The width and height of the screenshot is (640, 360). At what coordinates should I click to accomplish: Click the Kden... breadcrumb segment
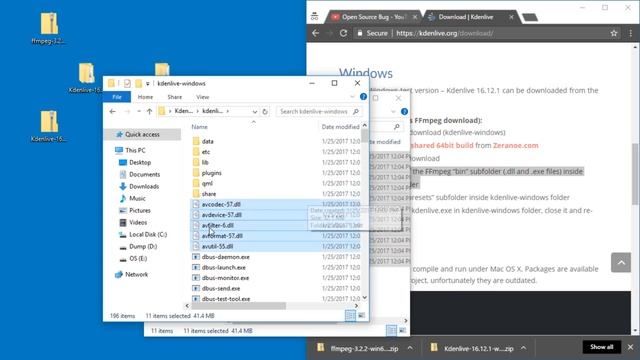pyautogui.click(x=183, y=111)
